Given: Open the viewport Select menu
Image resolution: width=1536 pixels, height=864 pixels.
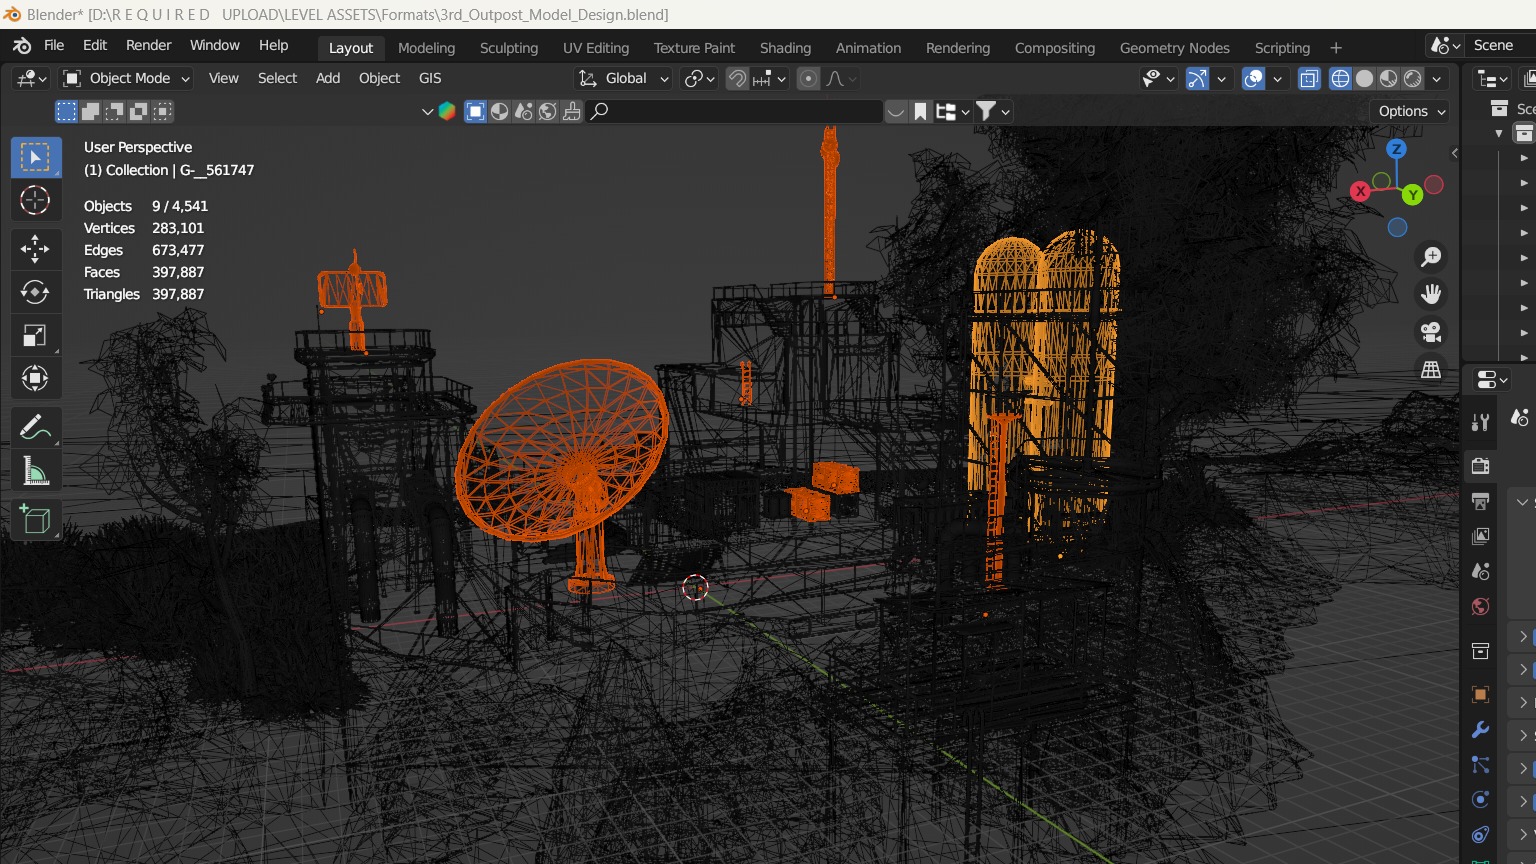Looking at the screenshot, I should [x=277, y=78].
